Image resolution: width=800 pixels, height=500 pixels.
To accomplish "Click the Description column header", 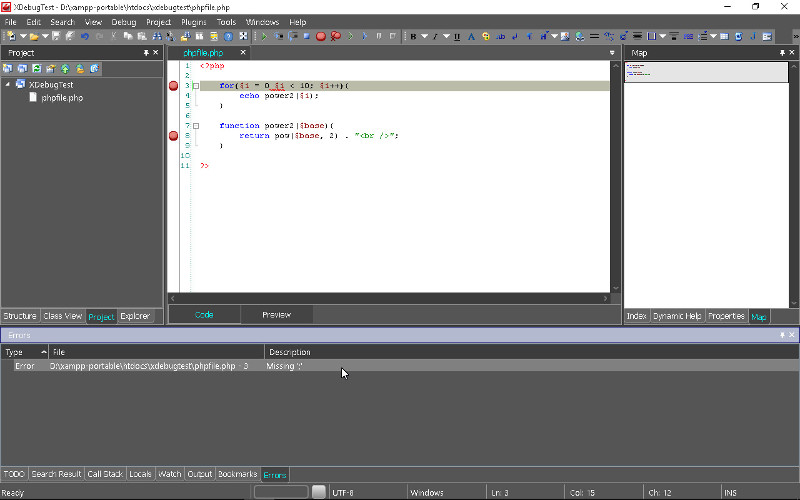I will (x=532, y=352).
